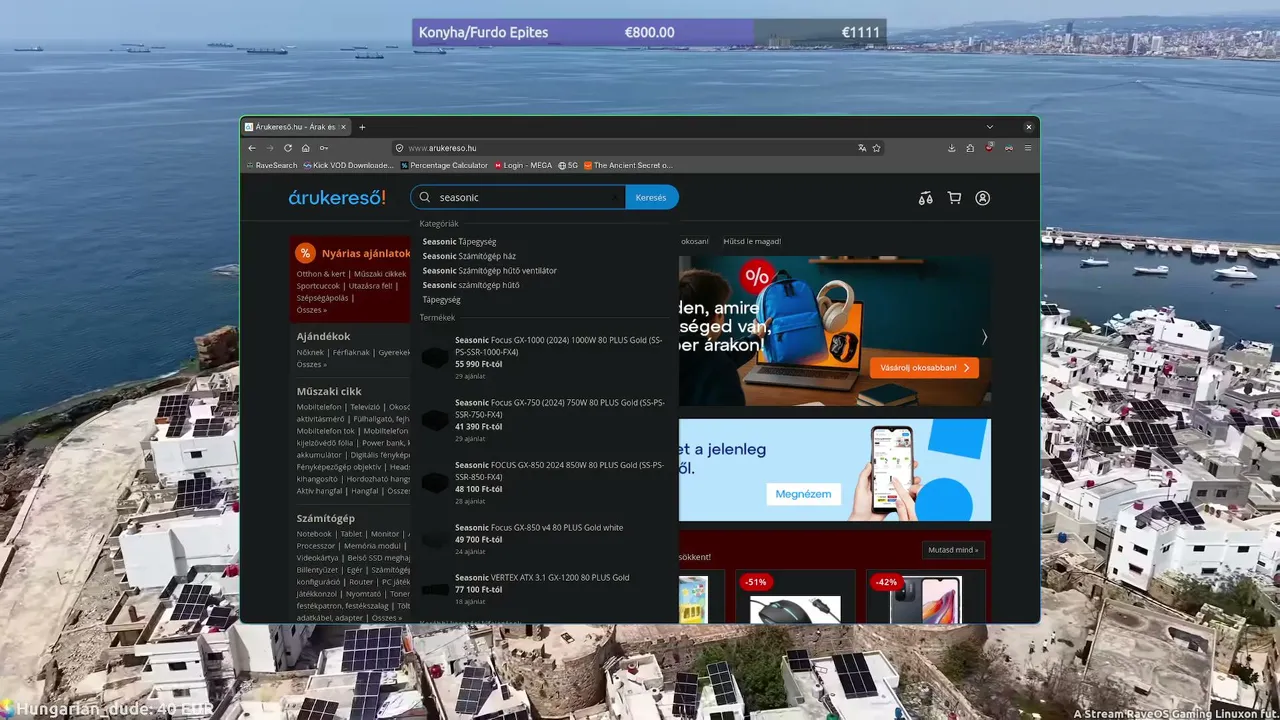Open the Percentage Calculator bookmark
This screenshot has height=720, width=1280.
[444, 165]
